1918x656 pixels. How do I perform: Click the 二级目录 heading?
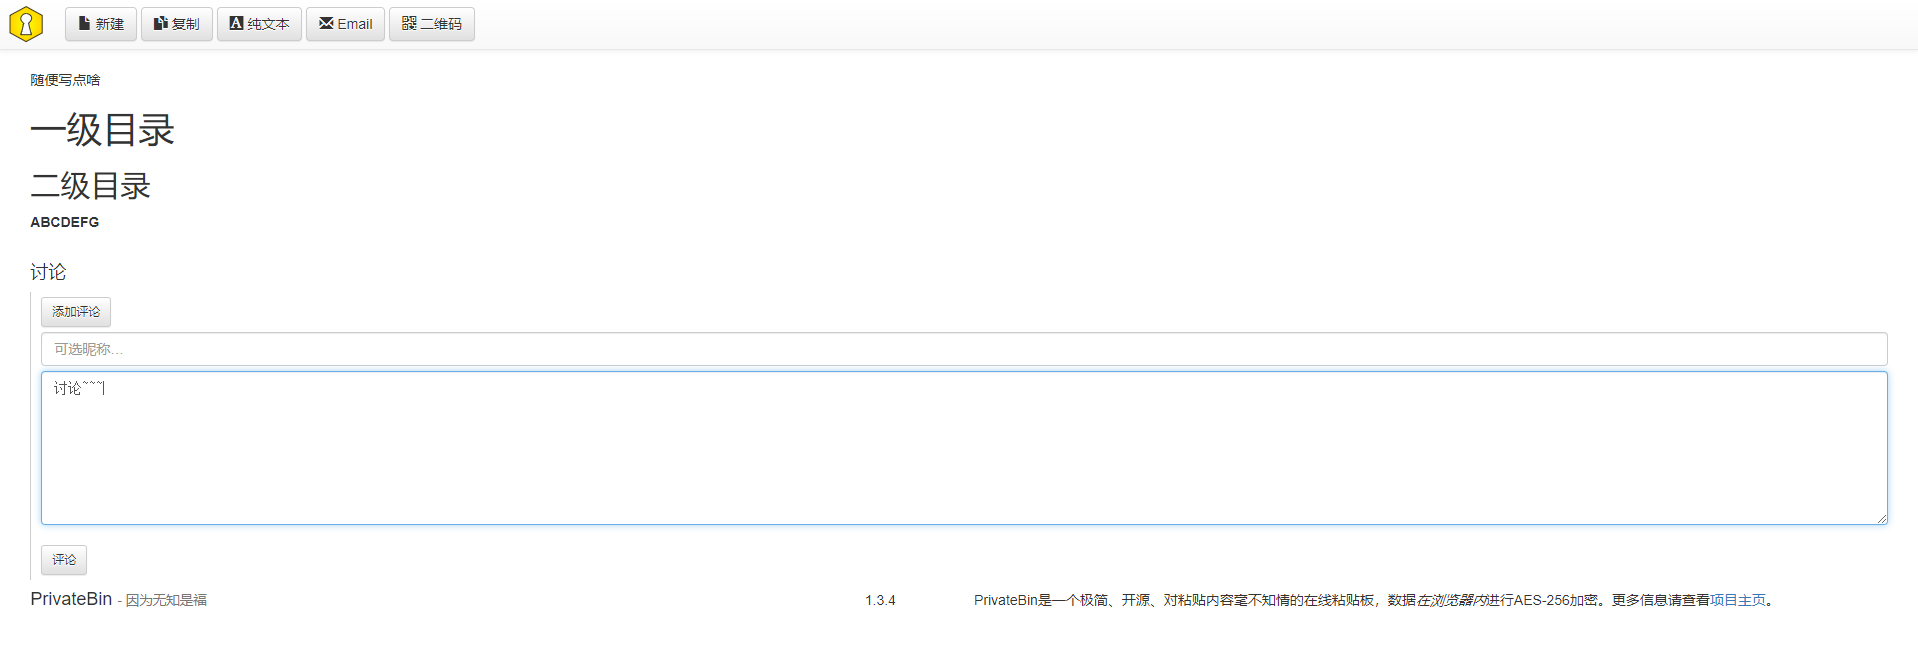coord(91,186)
